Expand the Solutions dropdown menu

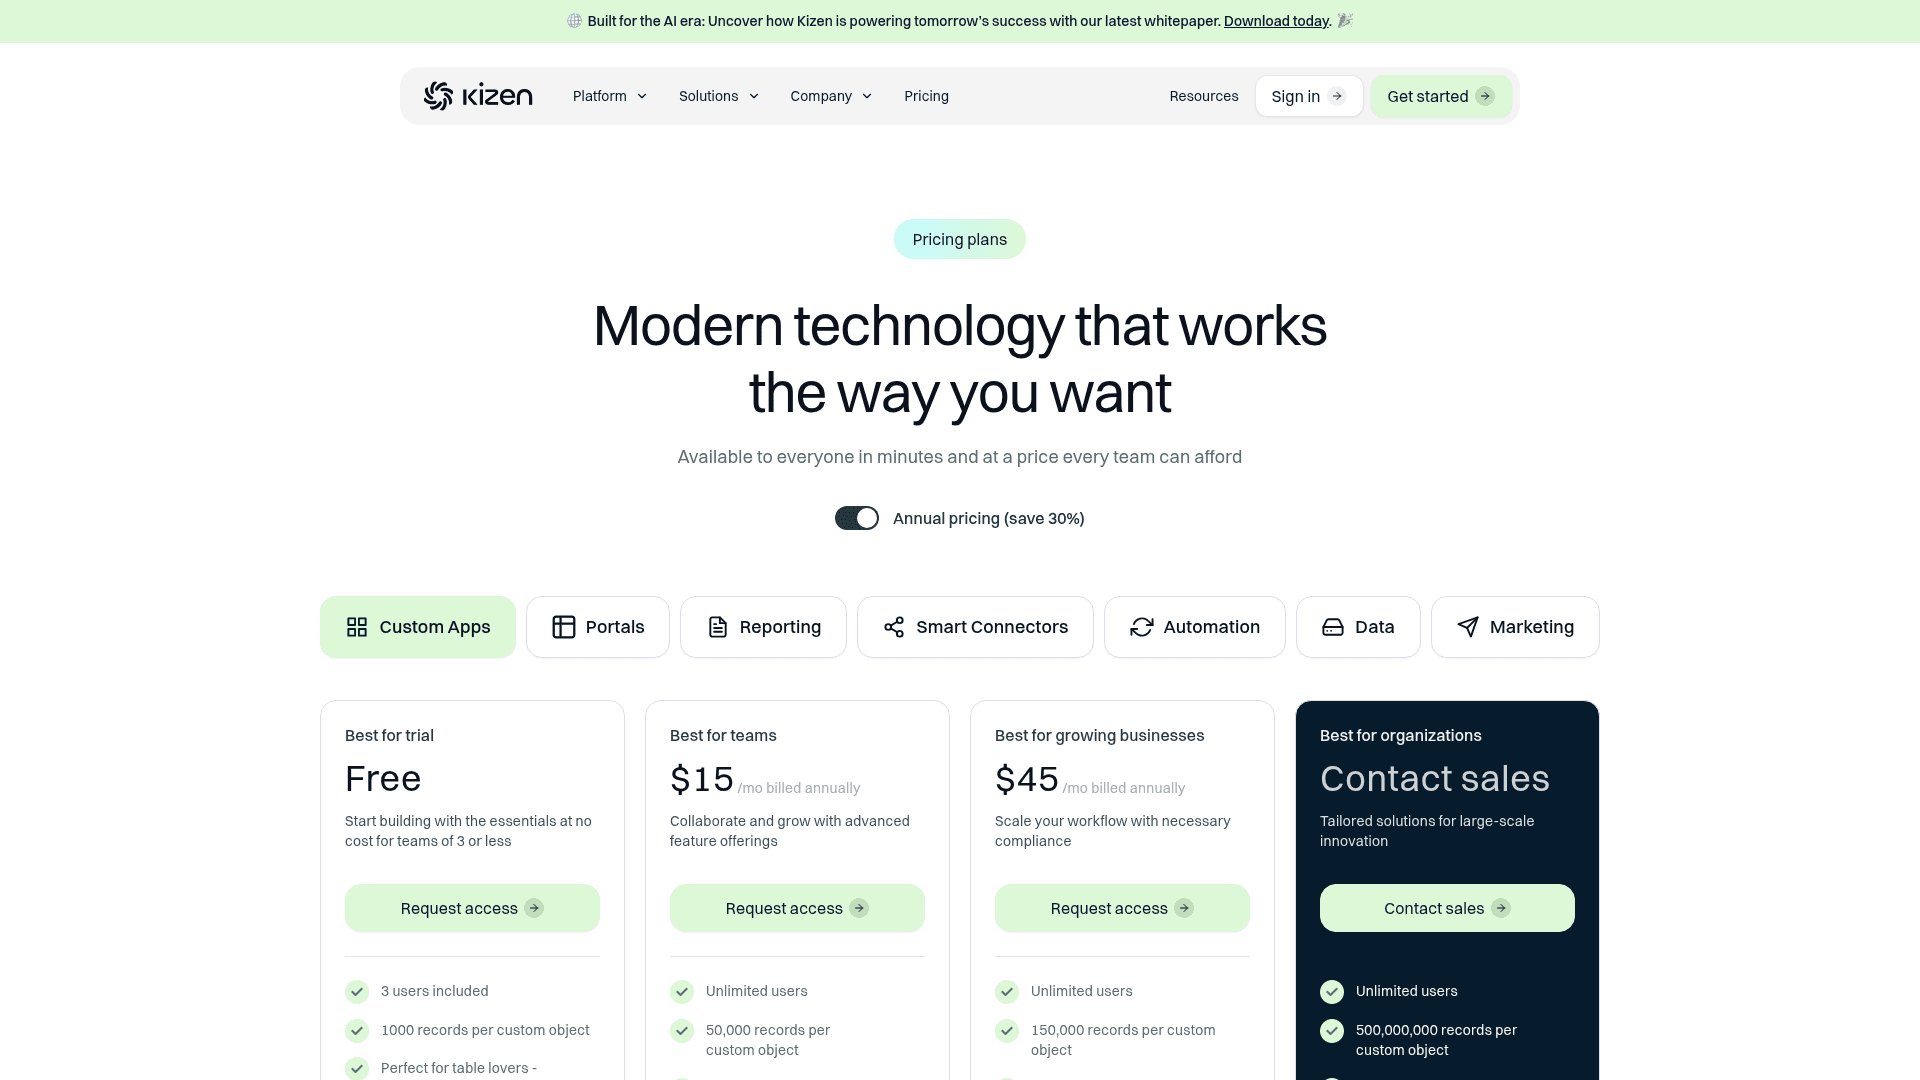[719, 95]
